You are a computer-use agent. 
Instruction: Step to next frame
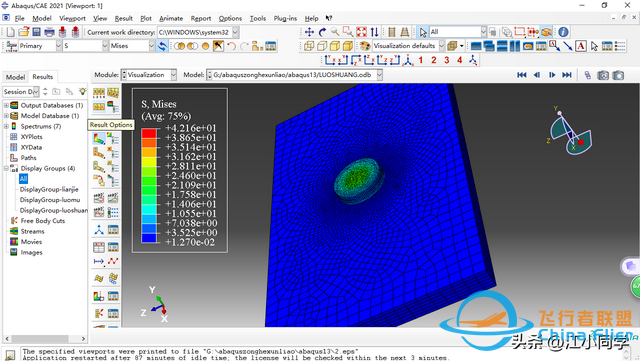[x=552, y=75]
